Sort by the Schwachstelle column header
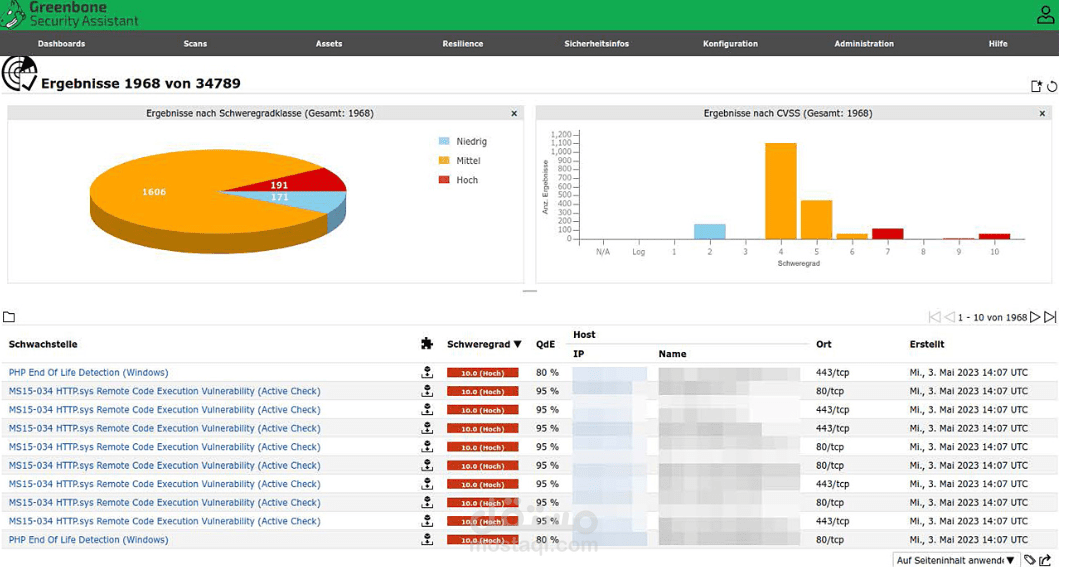The height and width of the screenshot is (567, 1068). point(43,344)
